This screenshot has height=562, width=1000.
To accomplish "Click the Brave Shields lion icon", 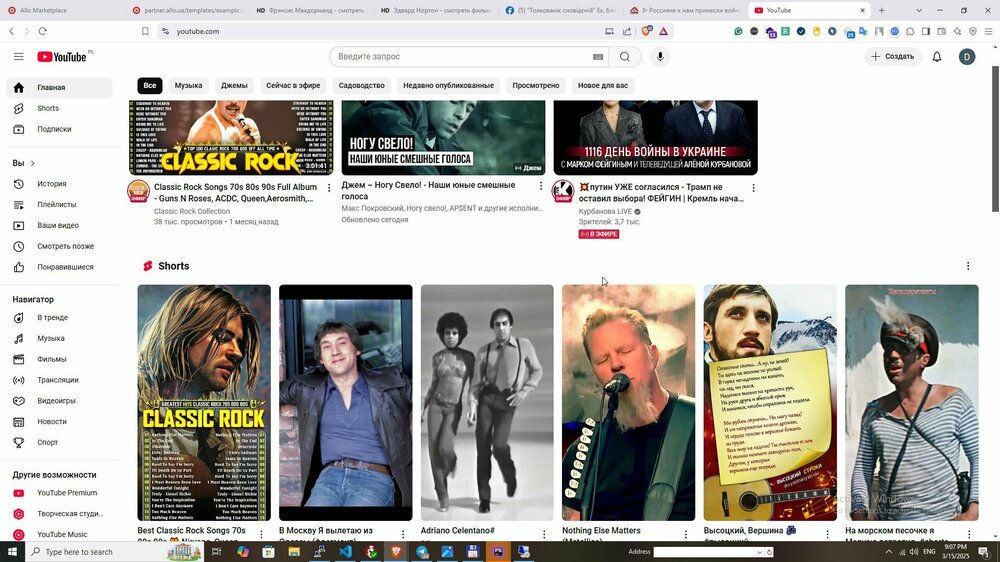I will (x=646, y=31).
